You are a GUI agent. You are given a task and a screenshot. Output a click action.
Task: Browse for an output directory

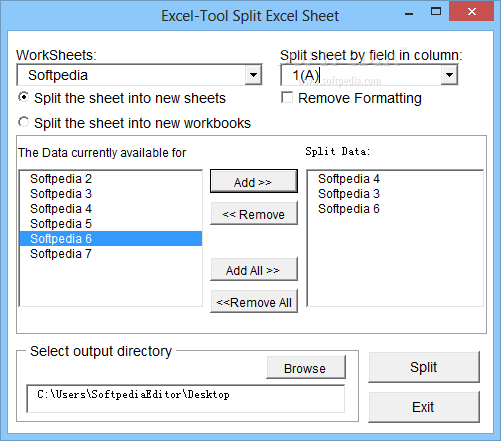tap(306, 367)
